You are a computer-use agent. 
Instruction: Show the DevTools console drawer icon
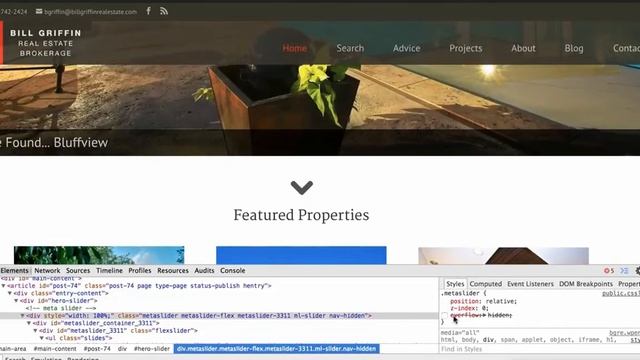point(624,271)
